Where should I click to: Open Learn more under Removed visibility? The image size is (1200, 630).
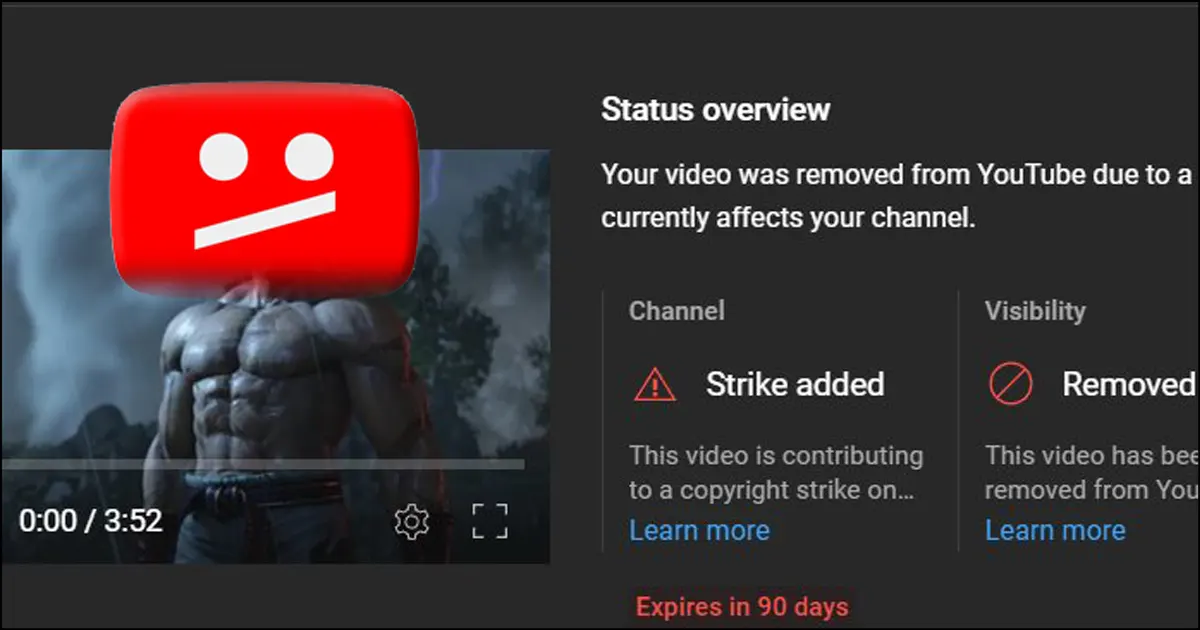coord(1055,530)
